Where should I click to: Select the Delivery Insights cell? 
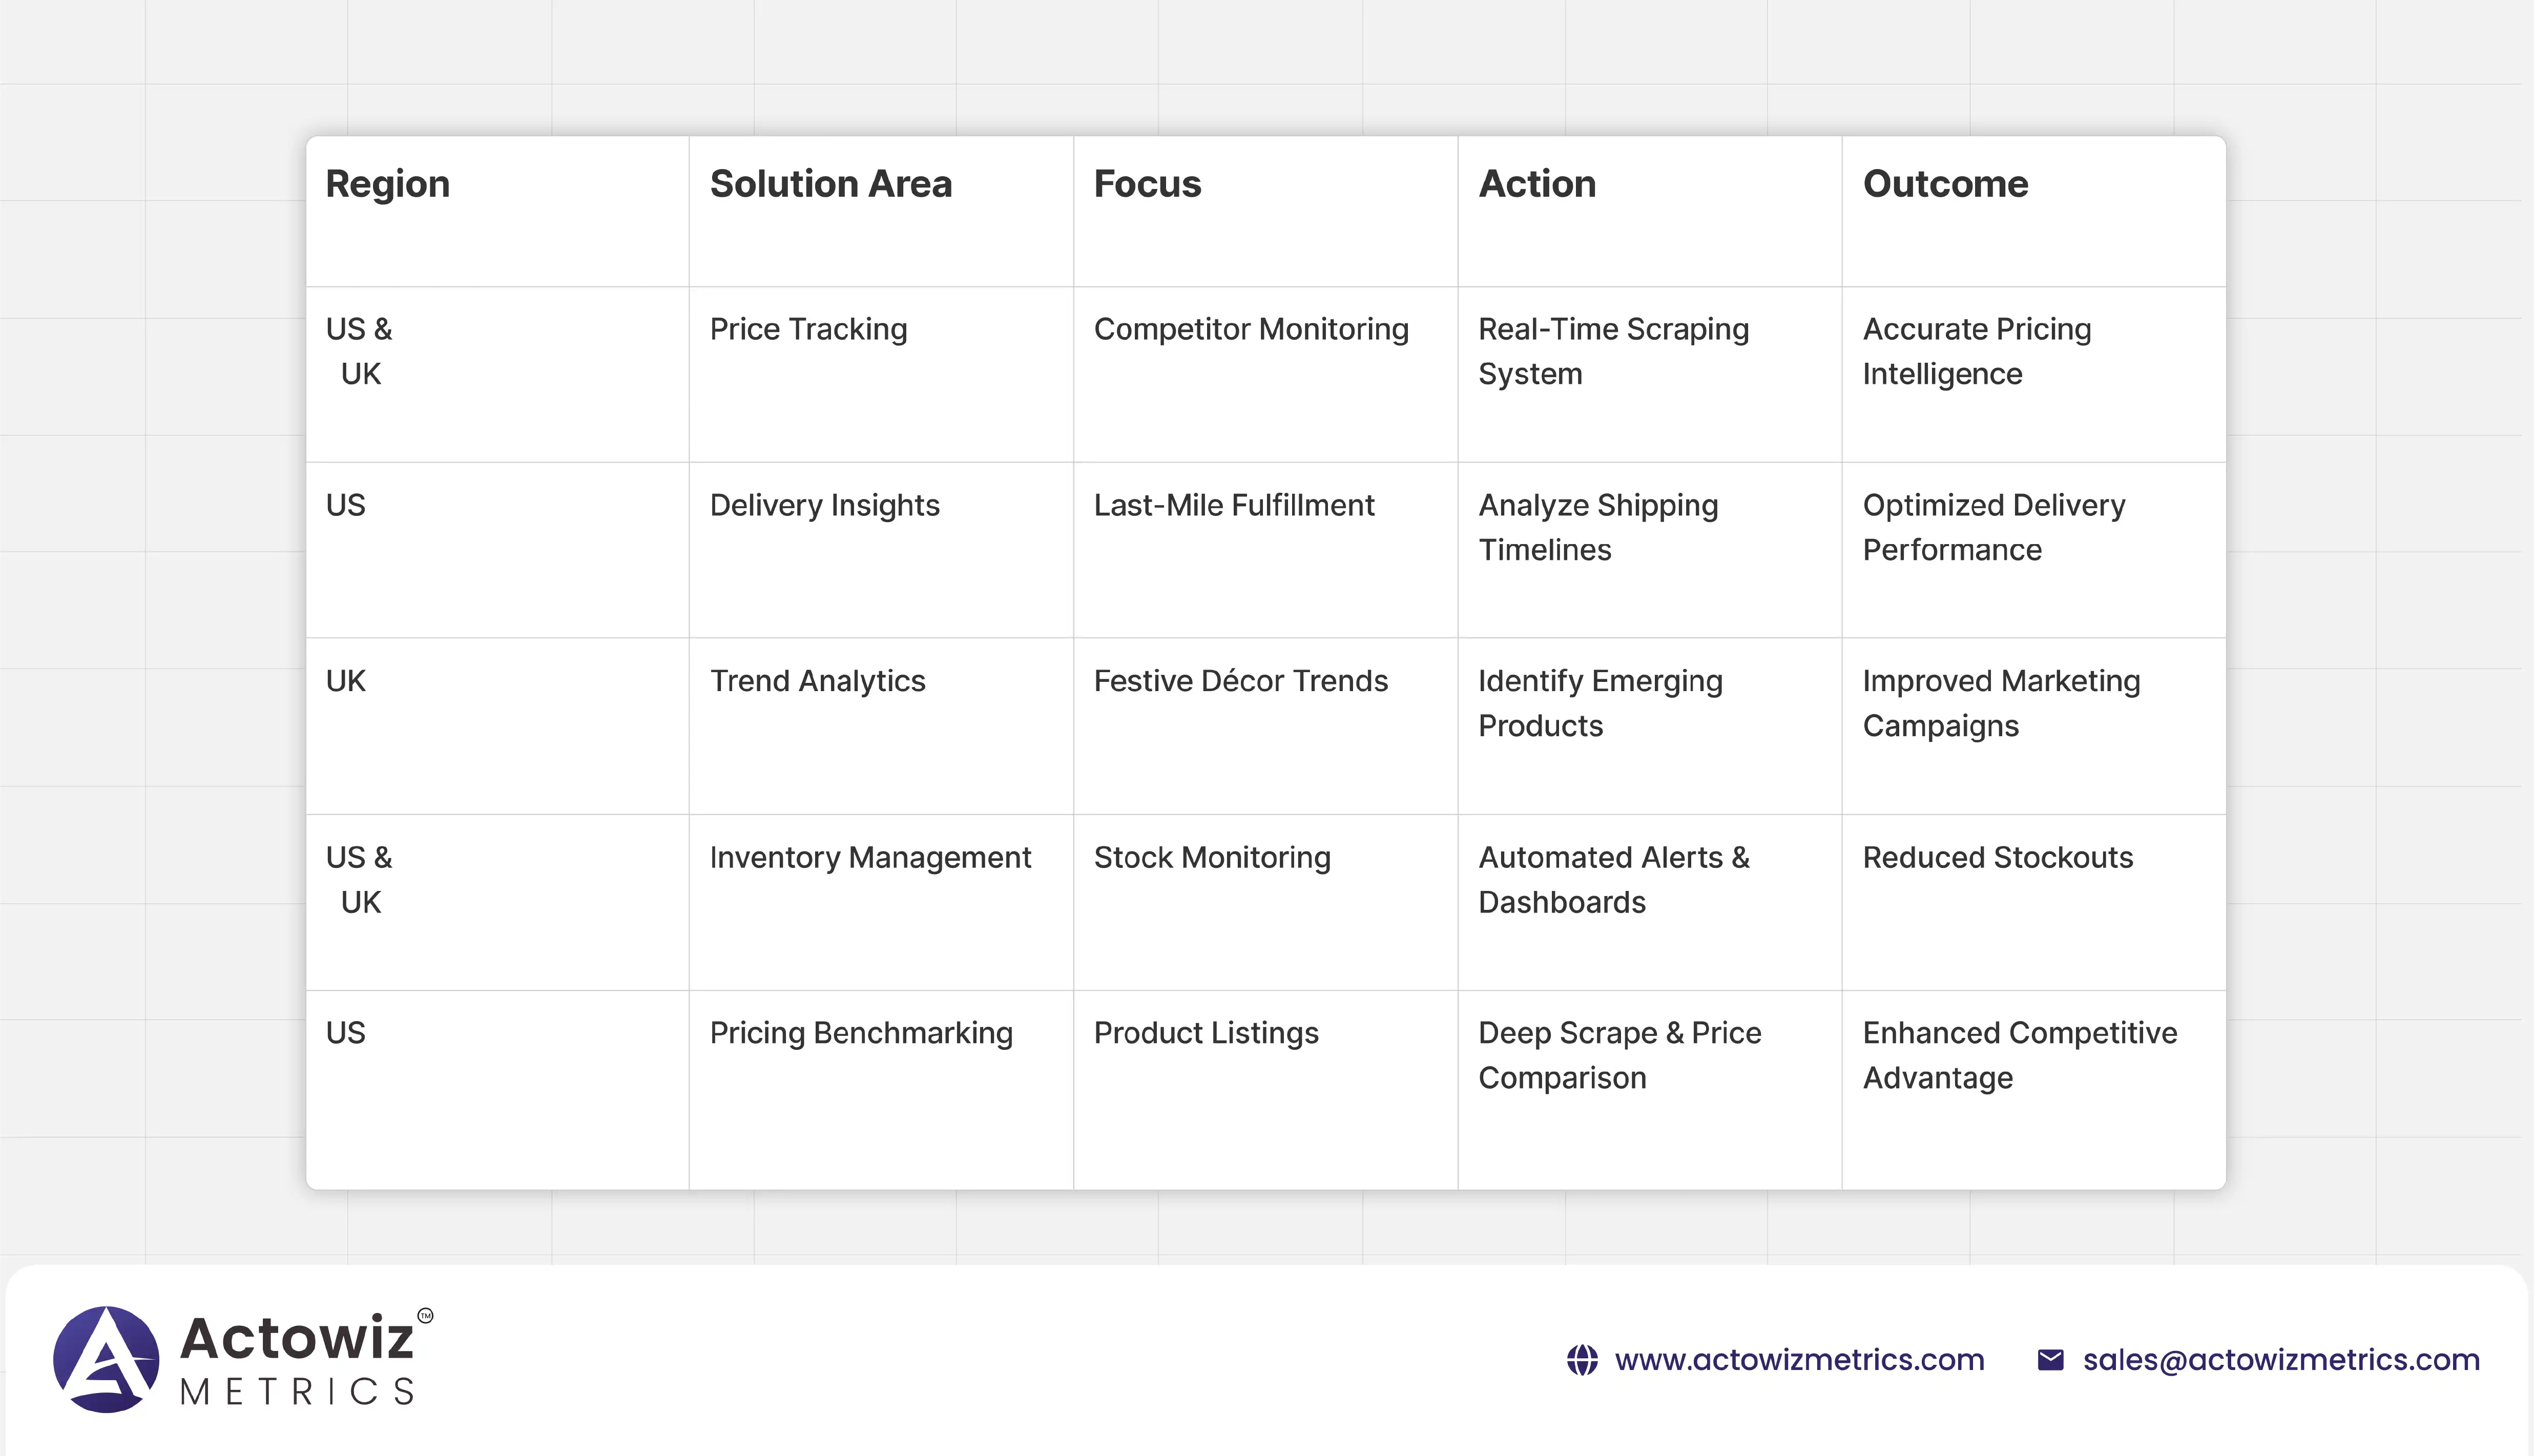[x=824, y=505]
